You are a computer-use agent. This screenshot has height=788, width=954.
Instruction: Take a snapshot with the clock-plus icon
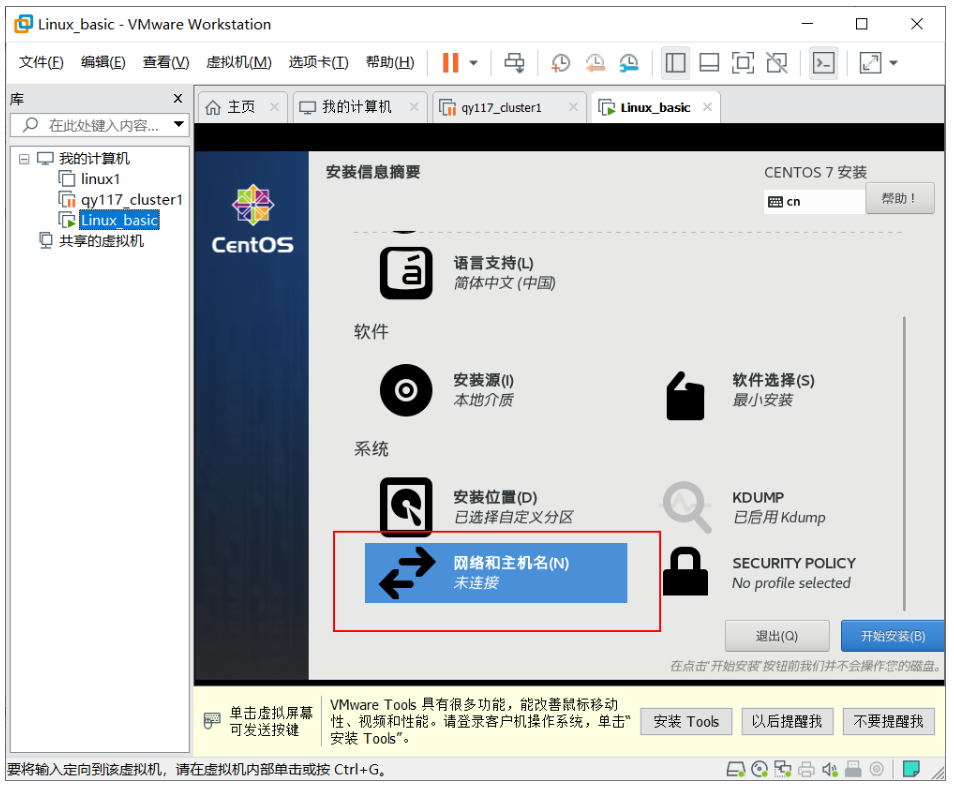click(x=560, y=63)
